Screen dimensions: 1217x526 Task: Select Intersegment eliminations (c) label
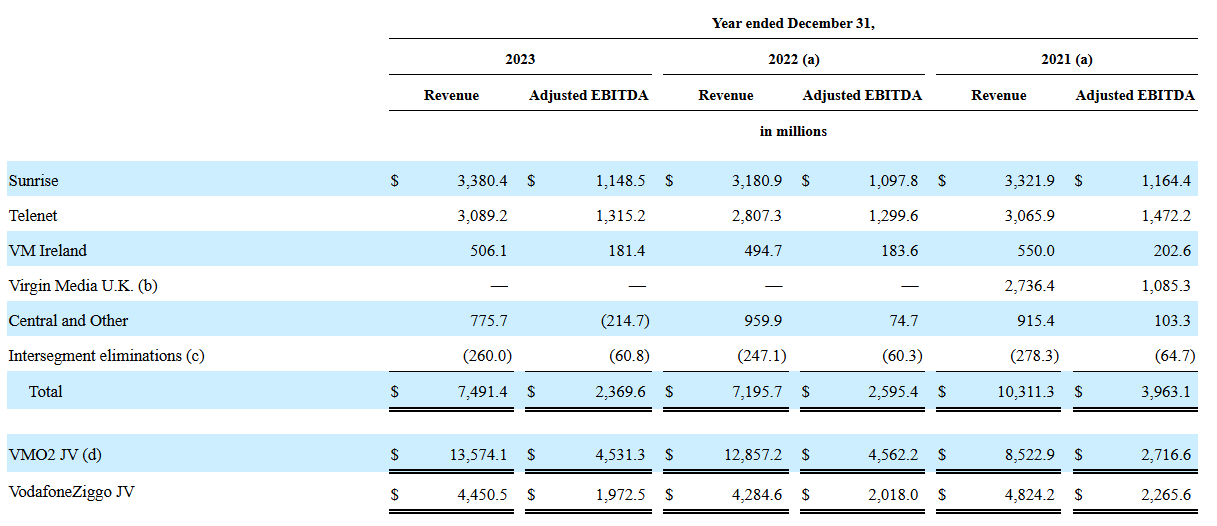click(106, 356)
